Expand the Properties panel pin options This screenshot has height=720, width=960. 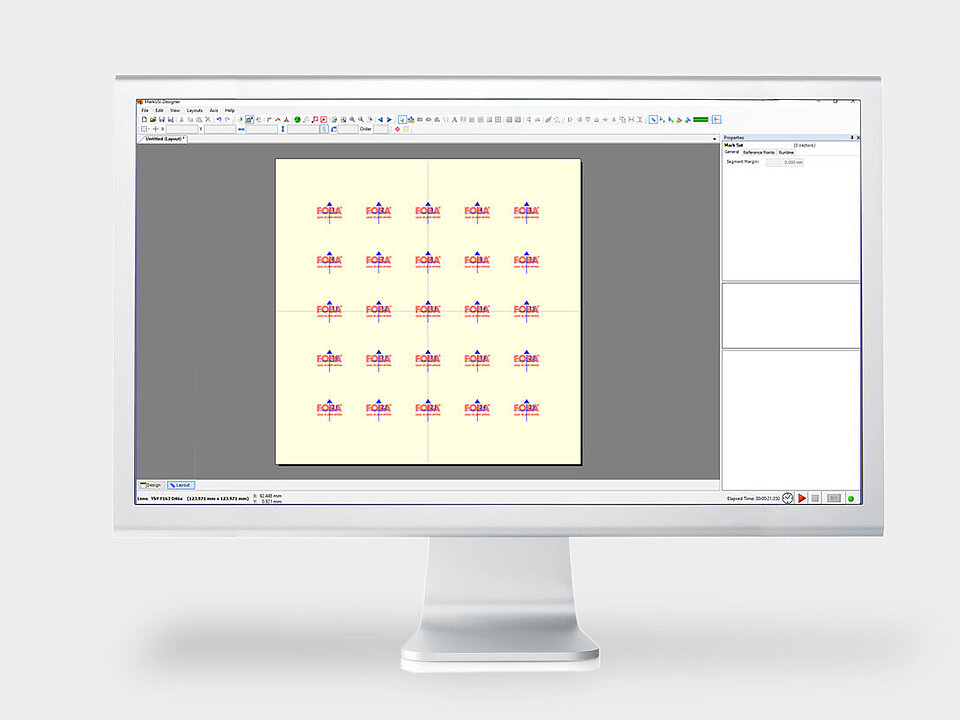pyautogui.click(x=852, y=136)
